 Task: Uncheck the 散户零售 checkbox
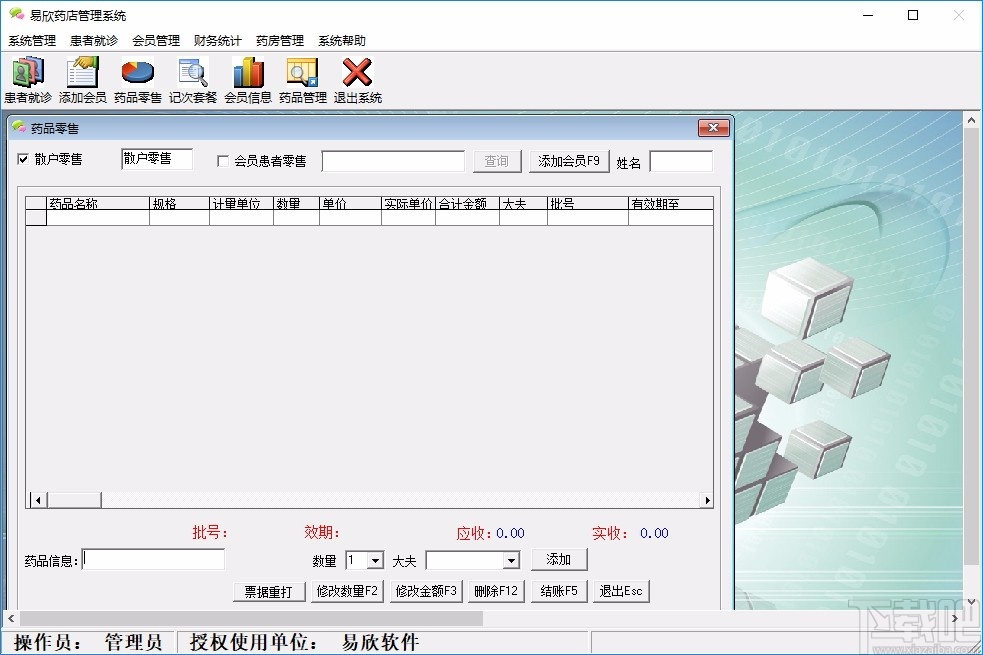tap(23, 160)
